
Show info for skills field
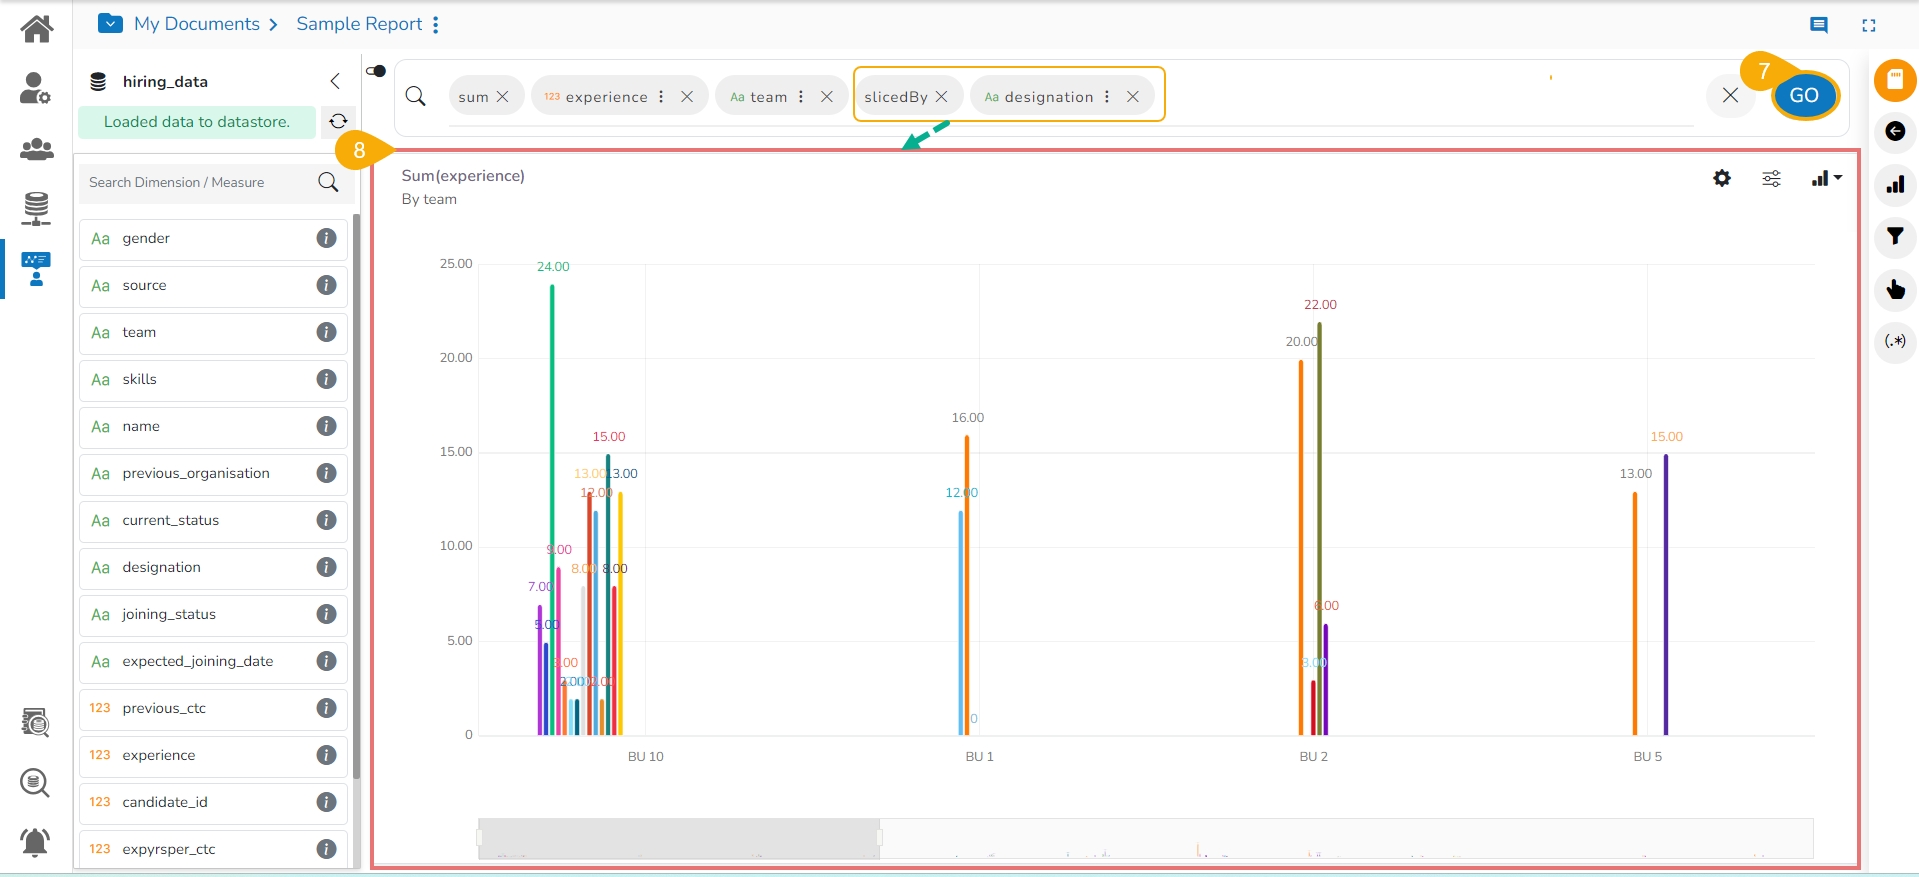click(x=326, y=379)
